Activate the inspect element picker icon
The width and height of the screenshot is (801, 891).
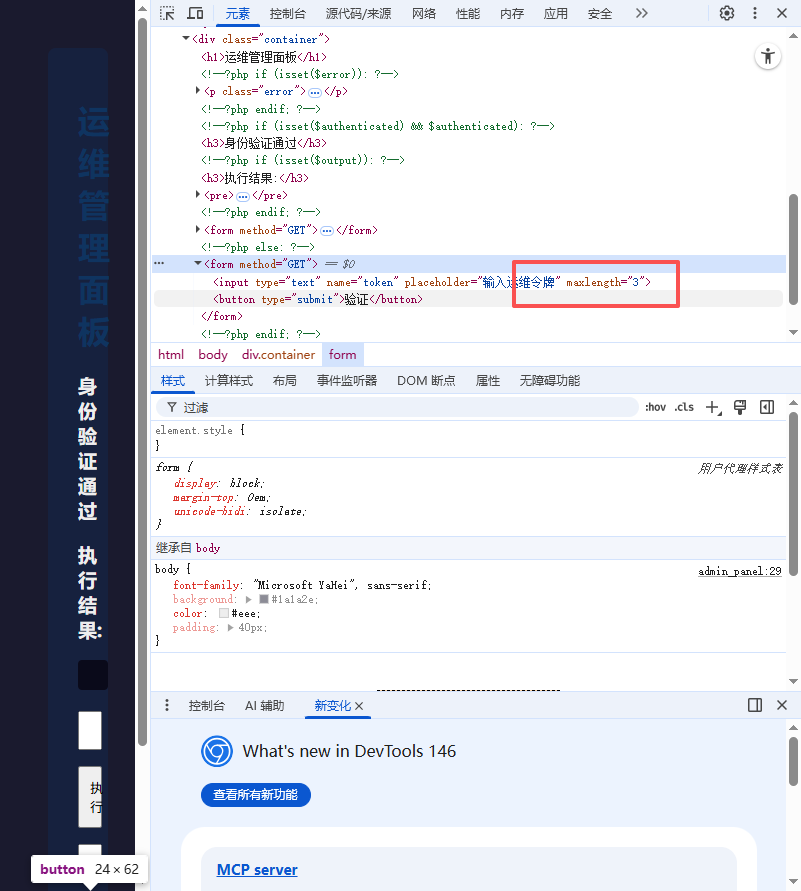pos(168,13)
